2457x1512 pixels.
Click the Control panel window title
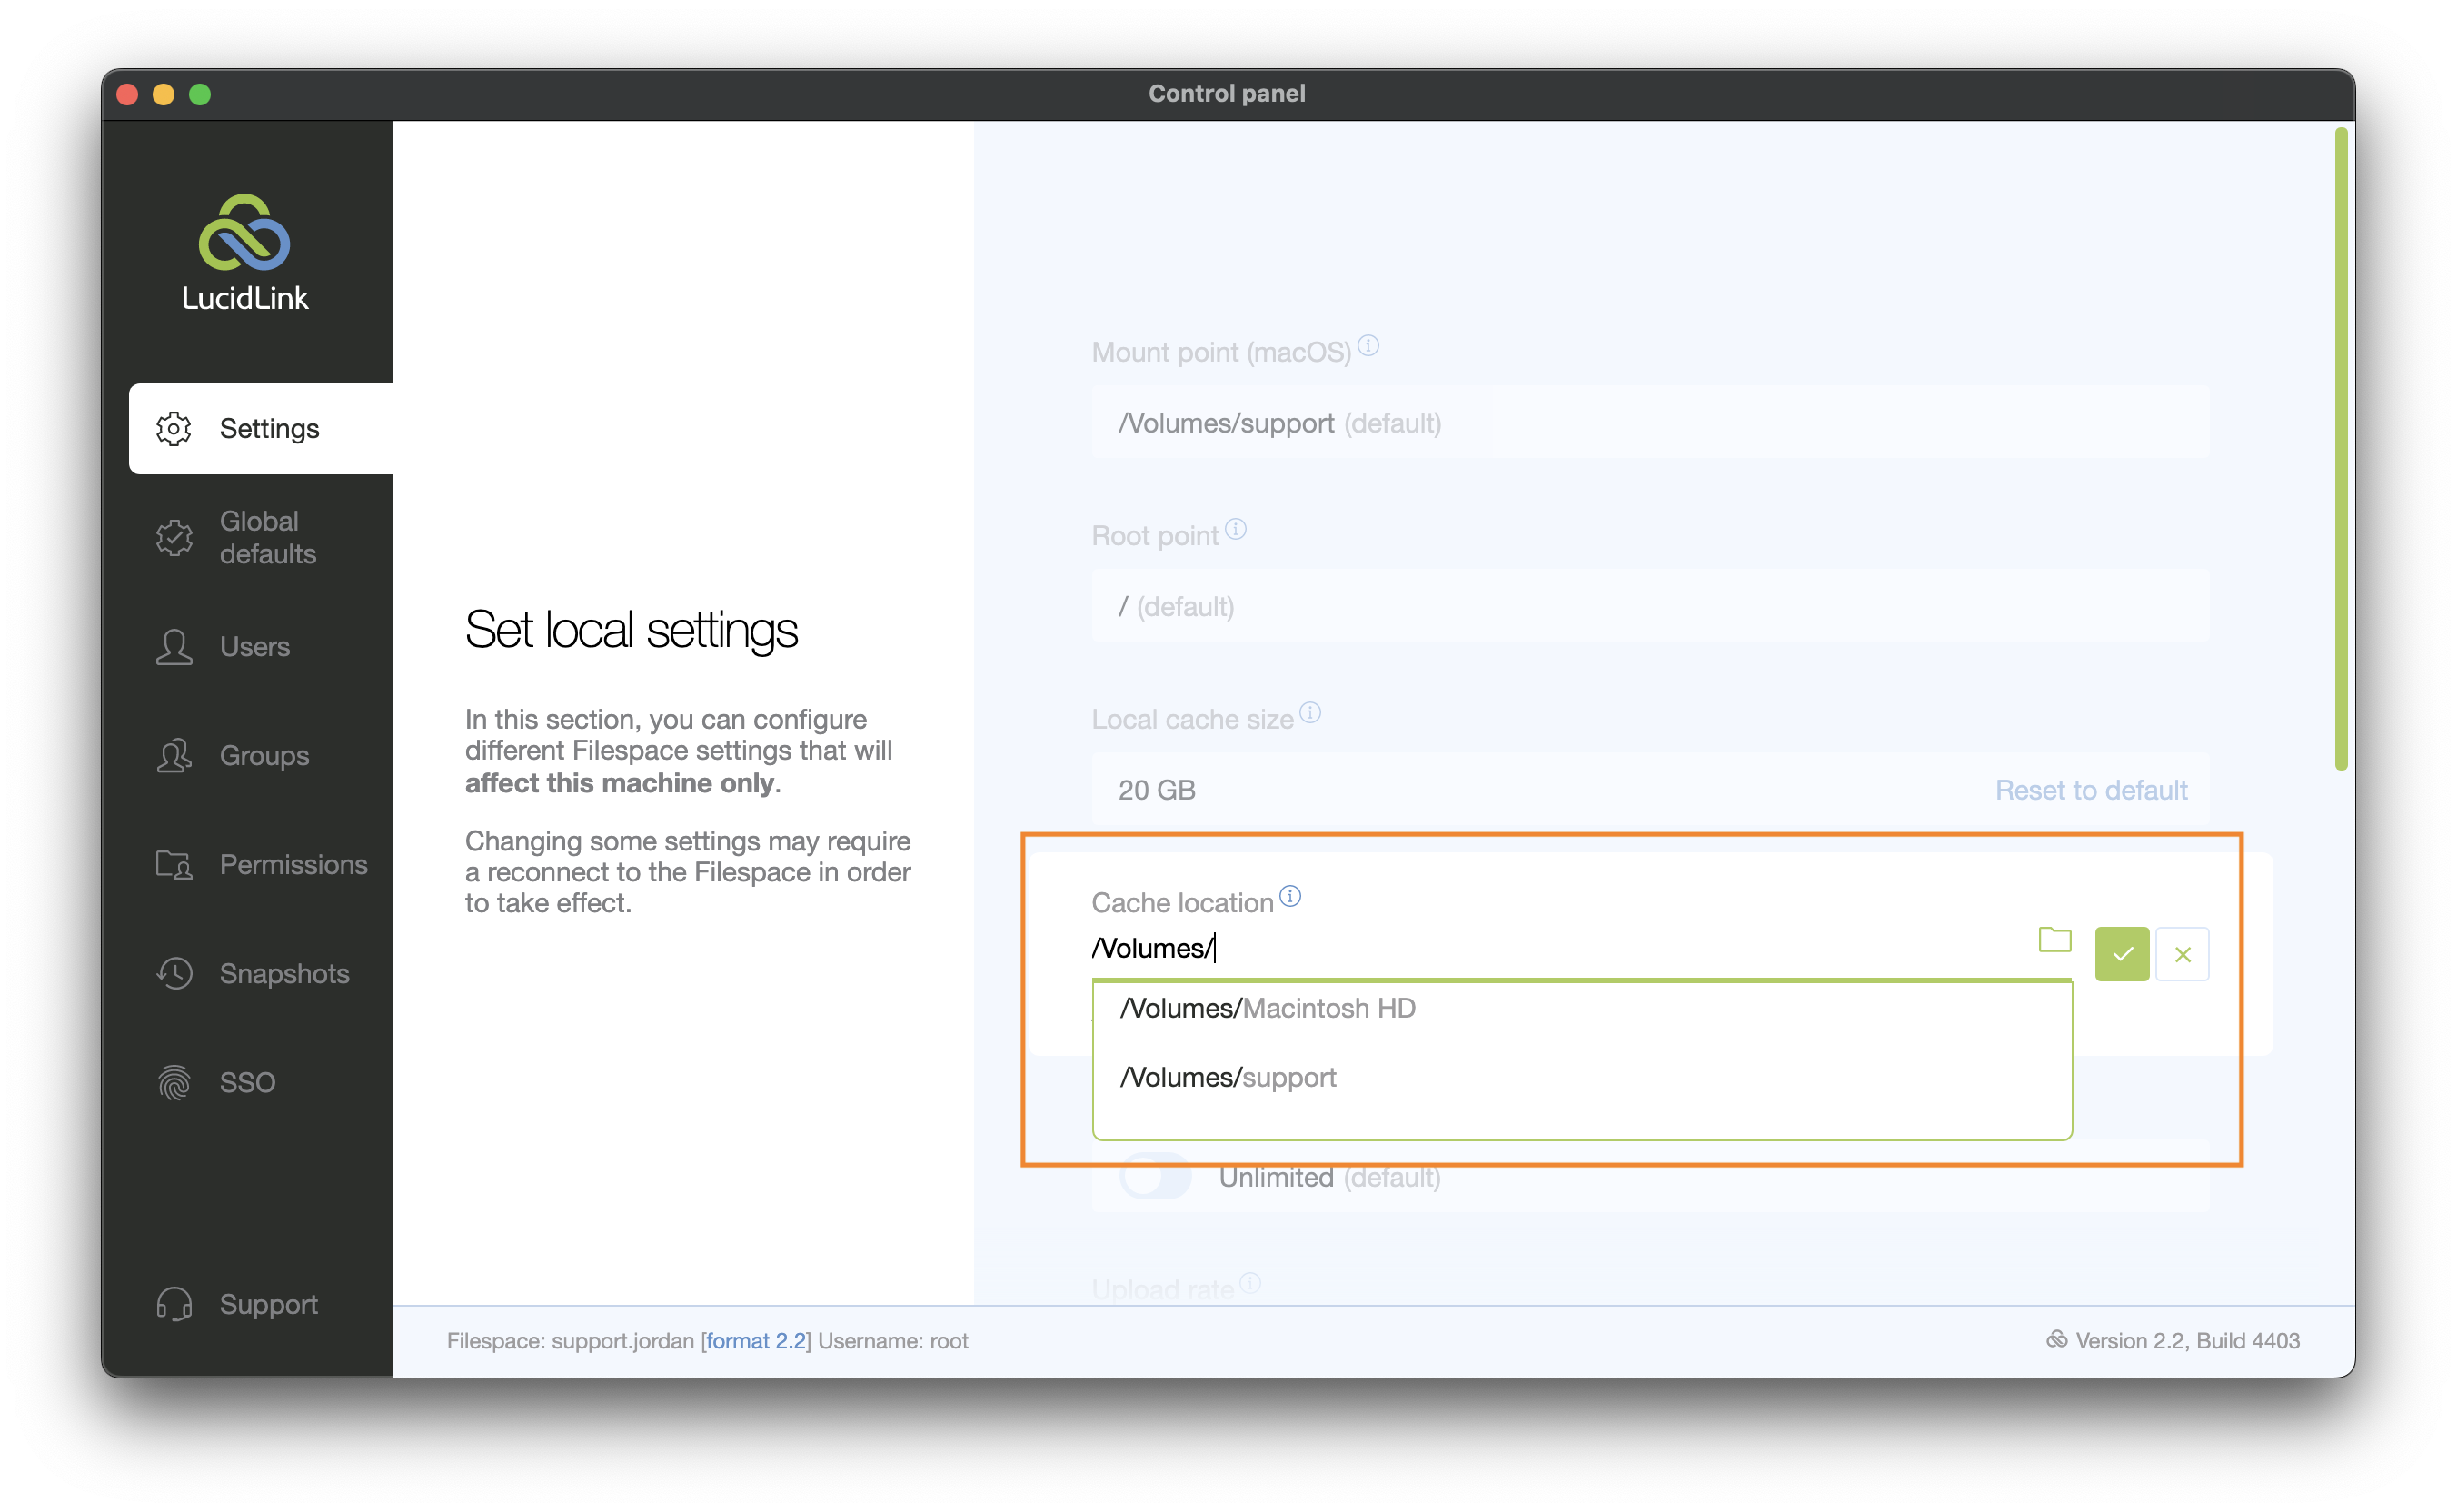pyautogui.click(x=1227, y=94)
